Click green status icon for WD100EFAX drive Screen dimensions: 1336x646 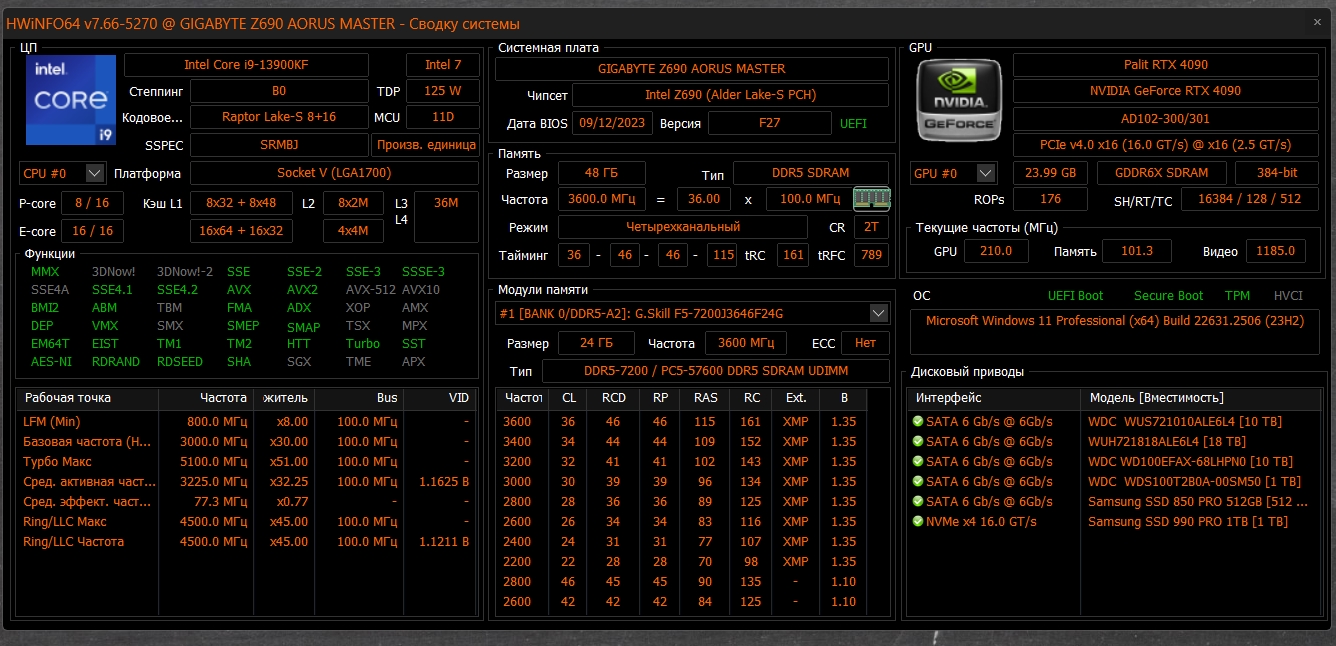click(917, 462)
